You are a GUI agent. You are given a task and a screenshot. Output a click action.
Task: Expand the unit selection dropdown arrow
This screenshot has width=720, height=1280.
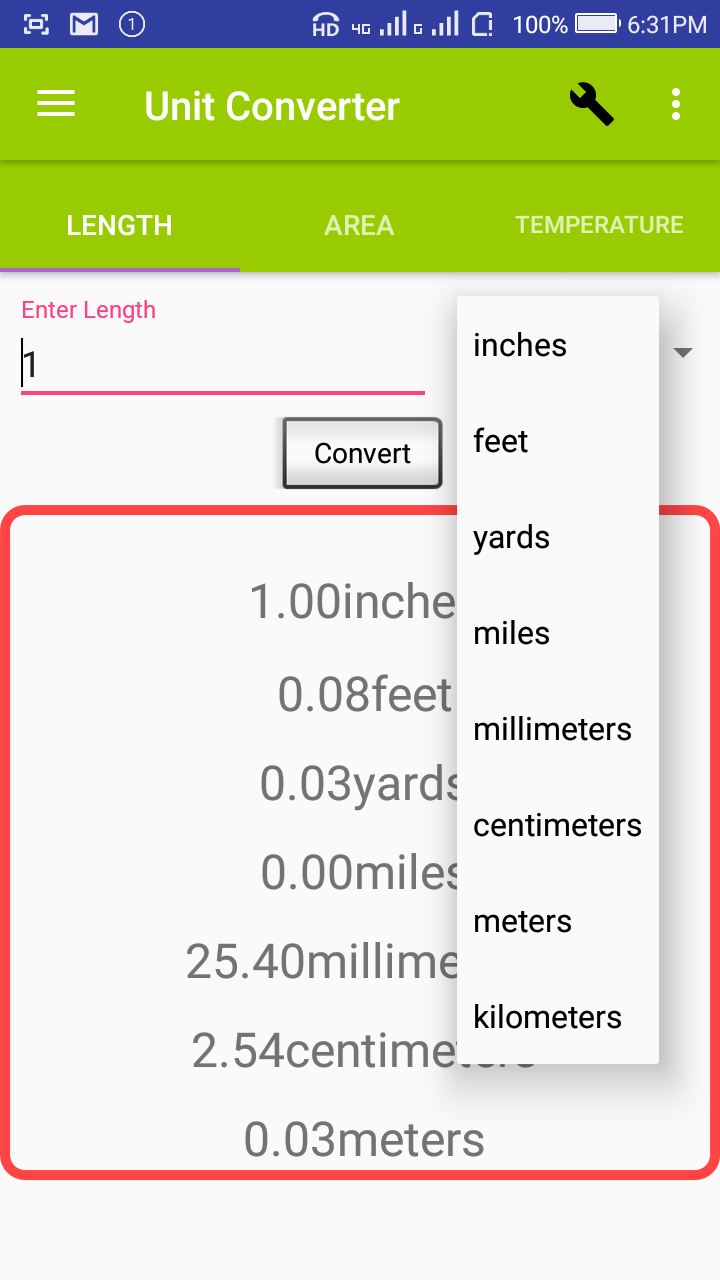pyautogui.click(x=682, y=352)
